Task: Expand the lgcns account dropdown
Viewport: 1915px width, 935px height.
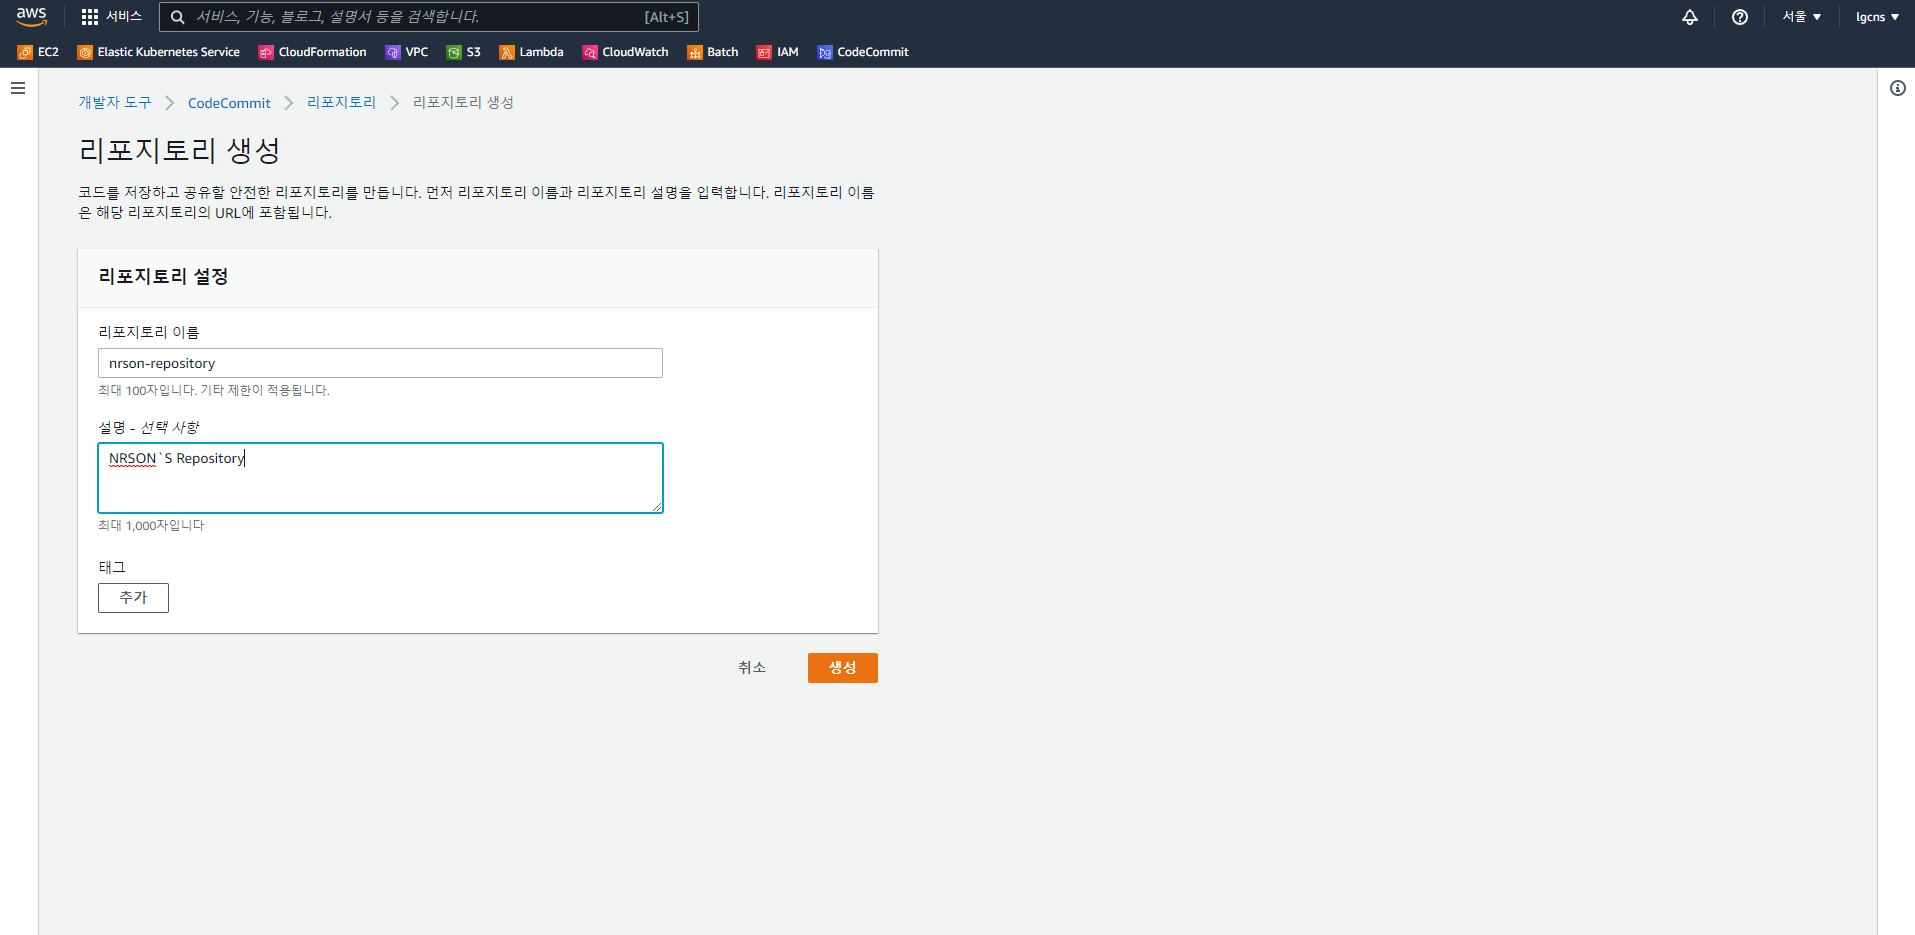Action: point(1877,17)
